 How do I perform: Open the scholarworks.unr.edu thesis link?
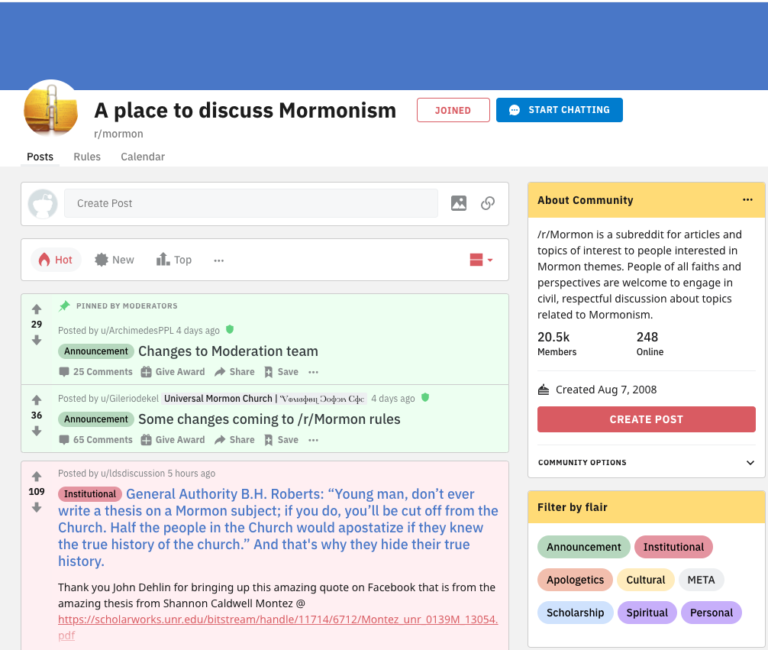(277, 620)
